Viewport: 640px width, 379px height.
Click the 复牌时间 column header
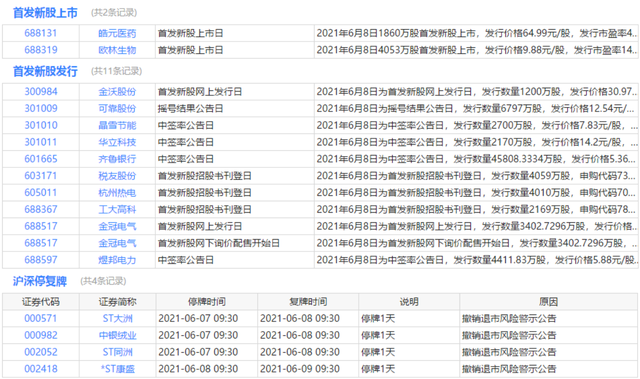click(x=308, y=302)
